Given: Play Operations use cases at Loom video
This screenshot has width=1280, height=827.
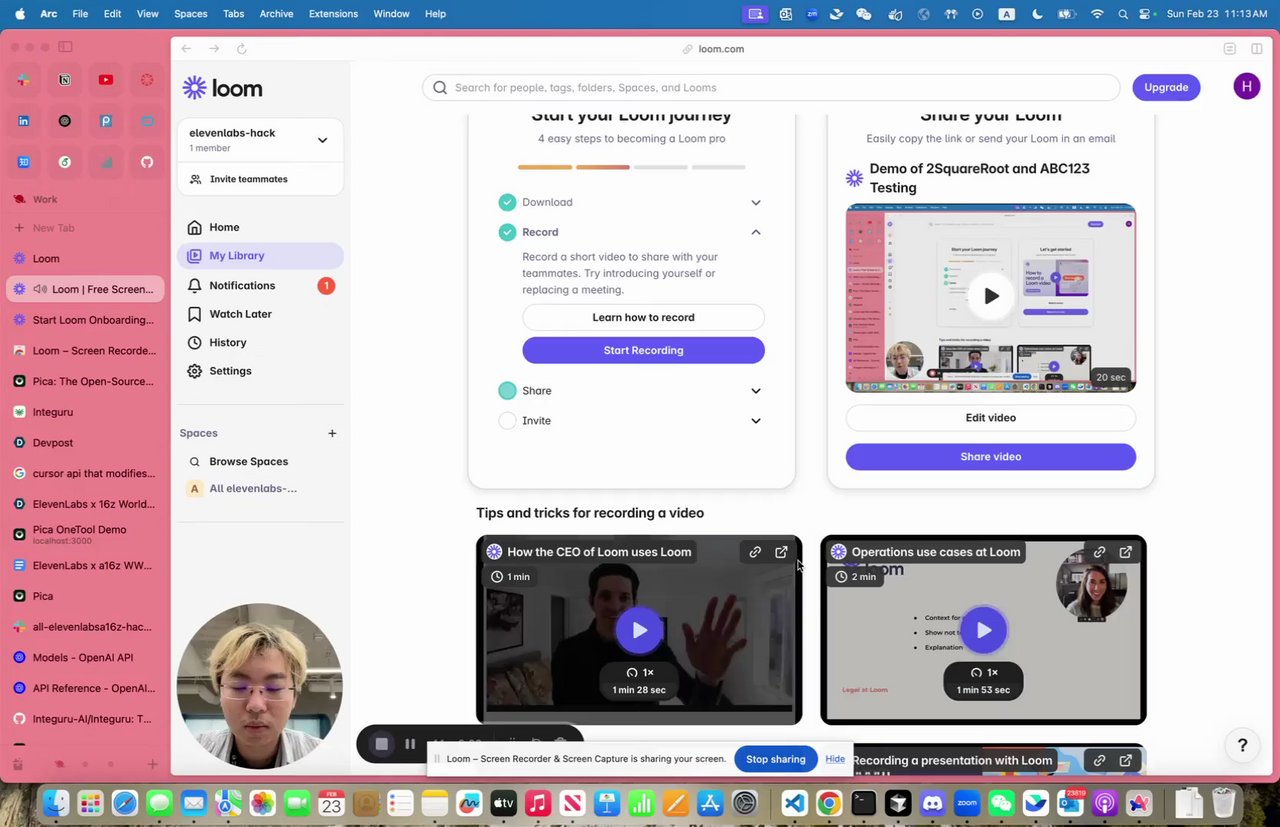Looking at the screenshot, I should click(983, 630).
